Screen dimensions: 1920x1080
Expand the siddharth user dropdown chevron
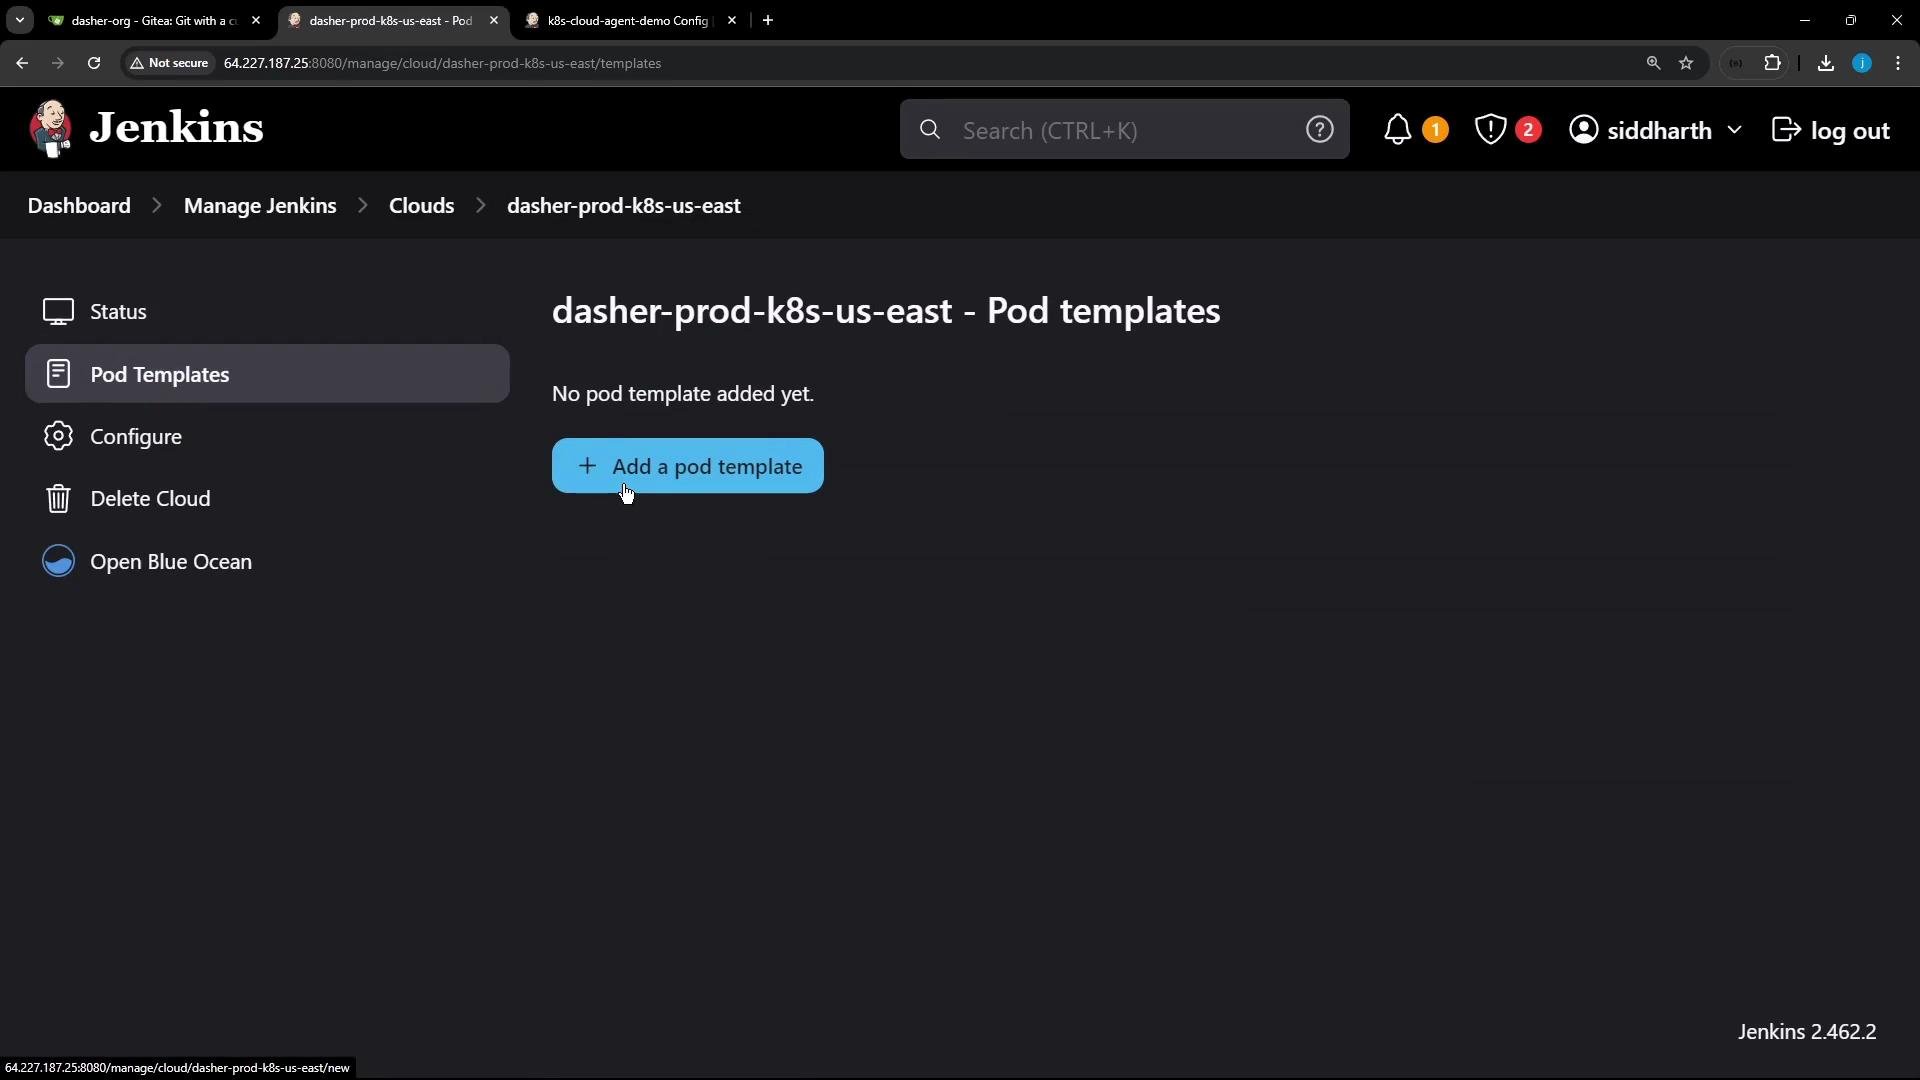(x=1734, y=130)
